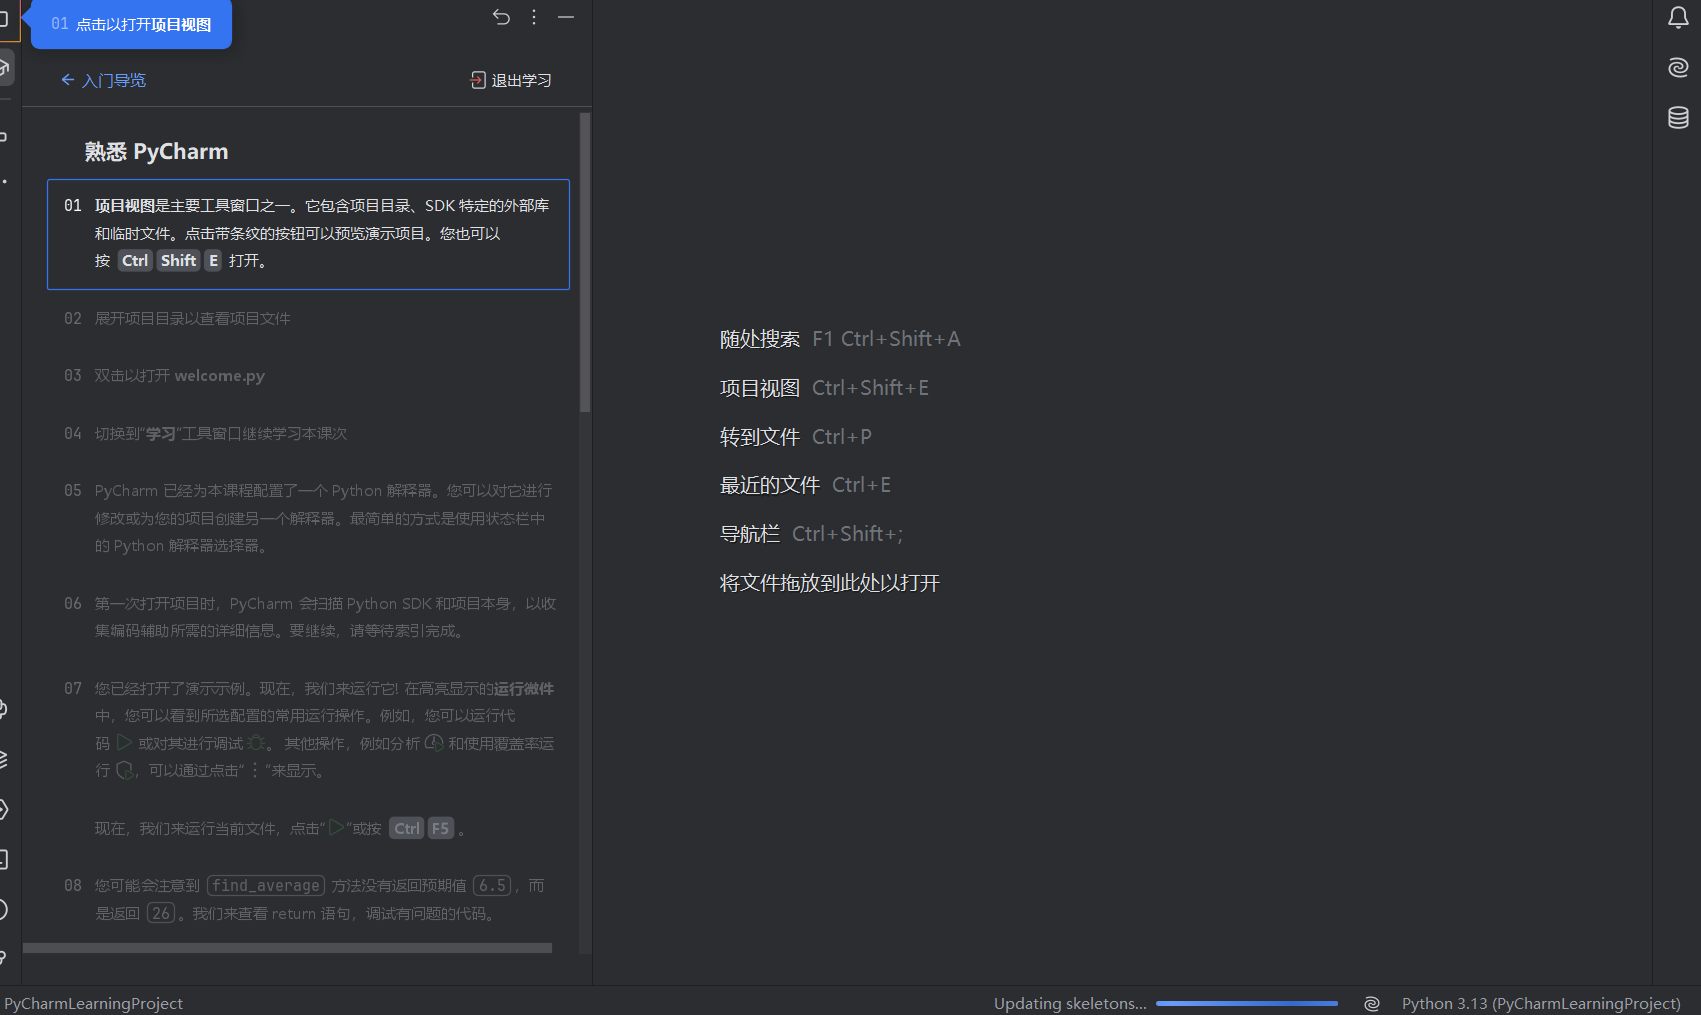1701x1015 pixels.
Task: Click the 转到文件 Ctrl+P editor hint
Action: click(x=796, y=437)
